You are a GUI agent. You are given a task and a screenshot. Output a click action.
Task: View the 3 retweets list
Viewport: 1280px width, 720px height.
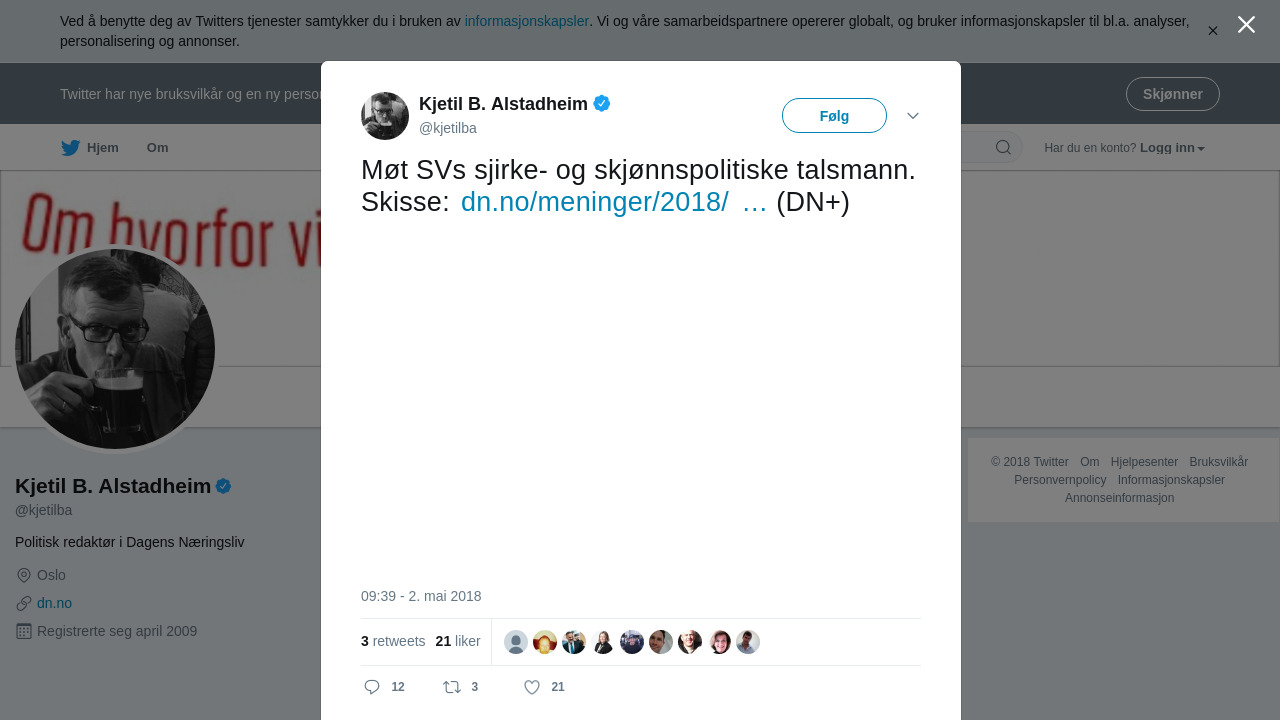pos(393,641)
